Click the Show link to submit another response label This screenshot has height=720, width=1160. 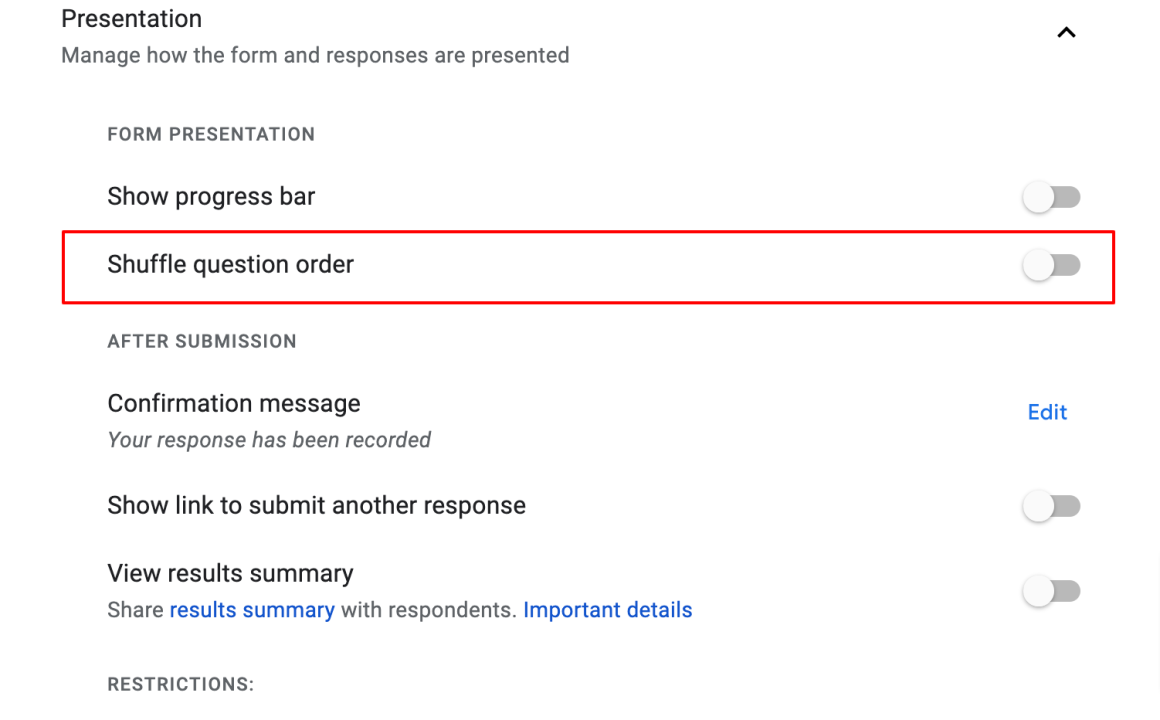(x=317, y=505)
